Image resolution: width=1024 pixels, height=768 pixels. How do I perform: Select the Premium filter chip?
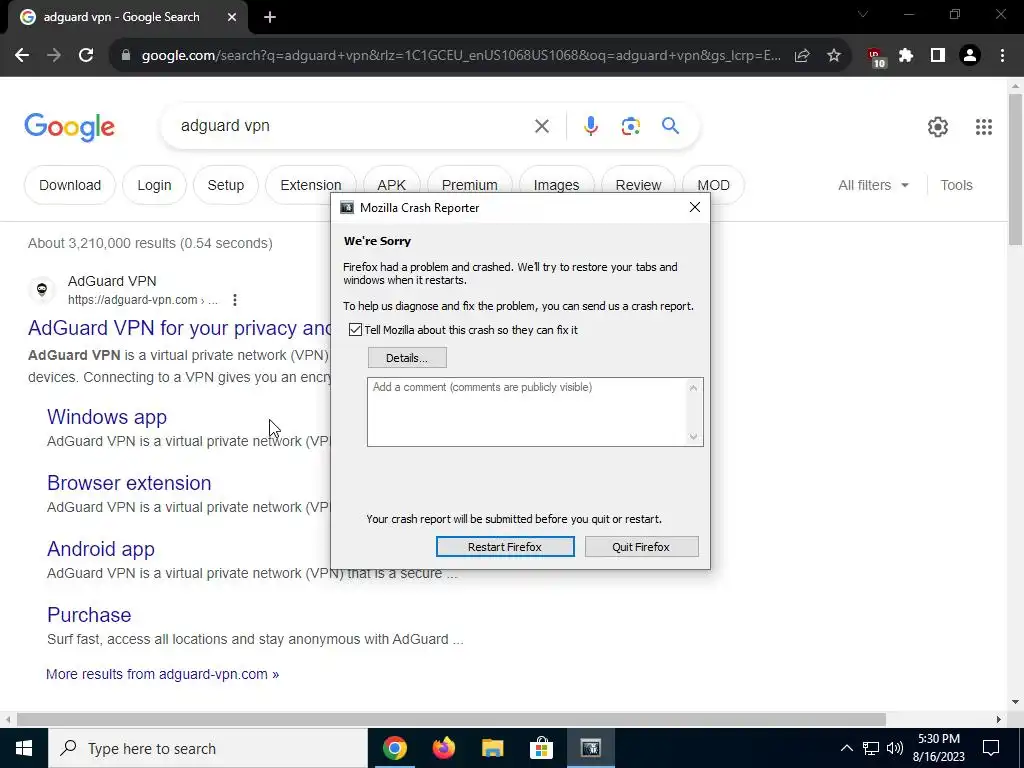(470, 180)
